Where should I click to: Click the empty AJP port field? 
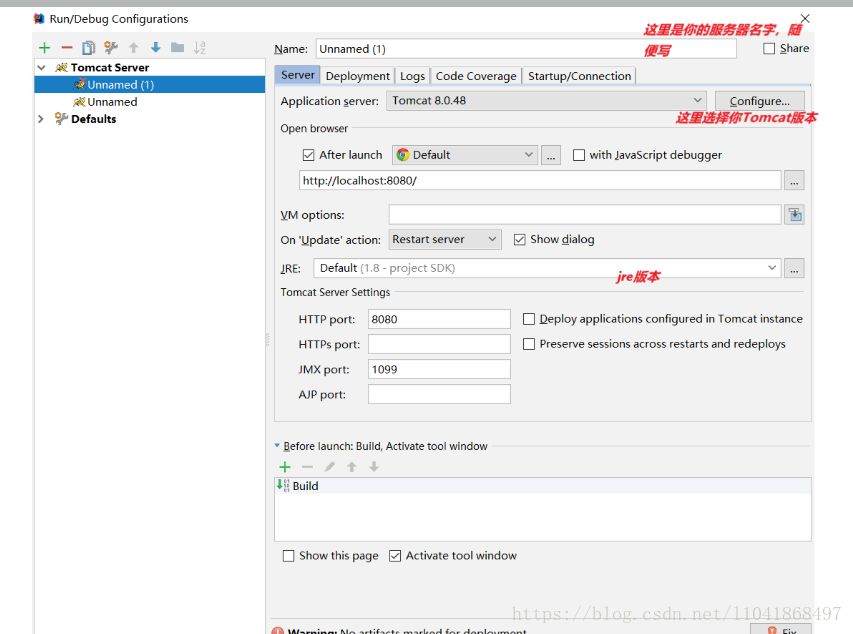(x=439, y=394)
